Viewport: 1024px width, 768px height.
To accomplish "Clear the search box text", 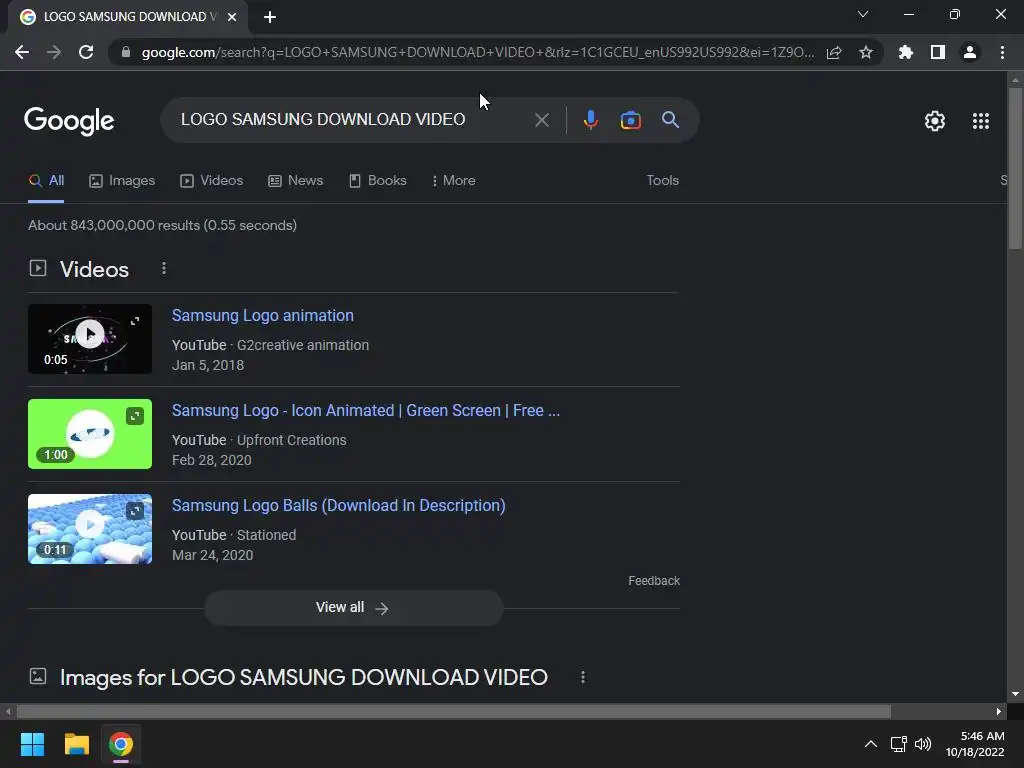I will click(541, 120).
